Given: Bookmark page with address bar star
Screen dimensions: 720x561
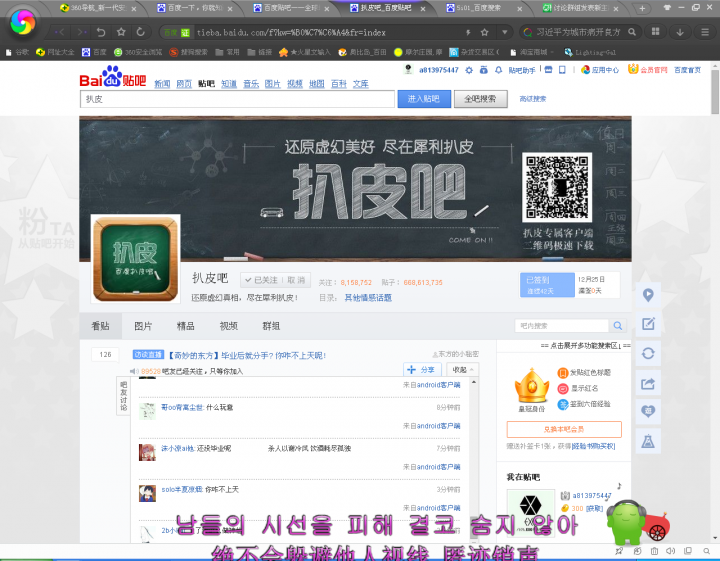Looking at the screenshot, I should point(484,32).
